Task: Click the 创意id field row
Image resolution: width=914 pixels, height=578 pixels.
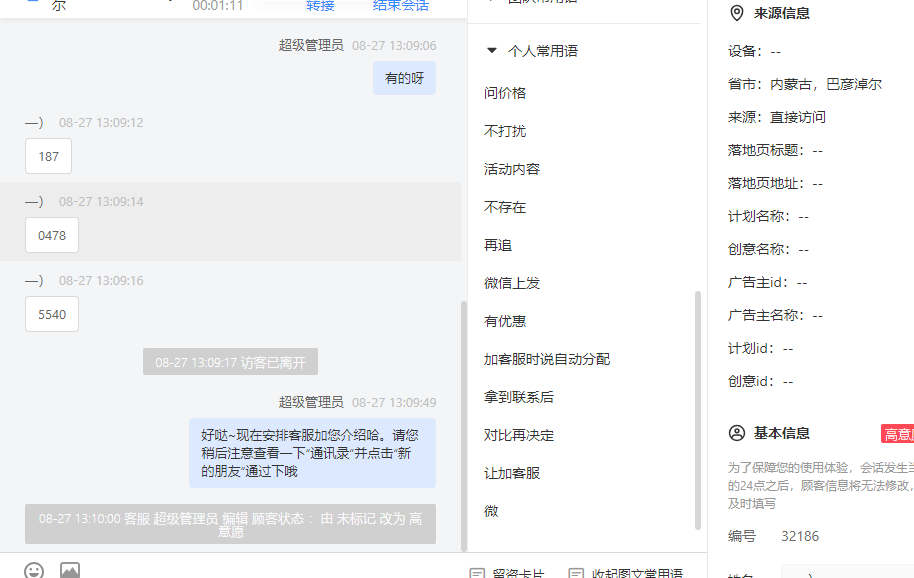Action: pos(761,381)
